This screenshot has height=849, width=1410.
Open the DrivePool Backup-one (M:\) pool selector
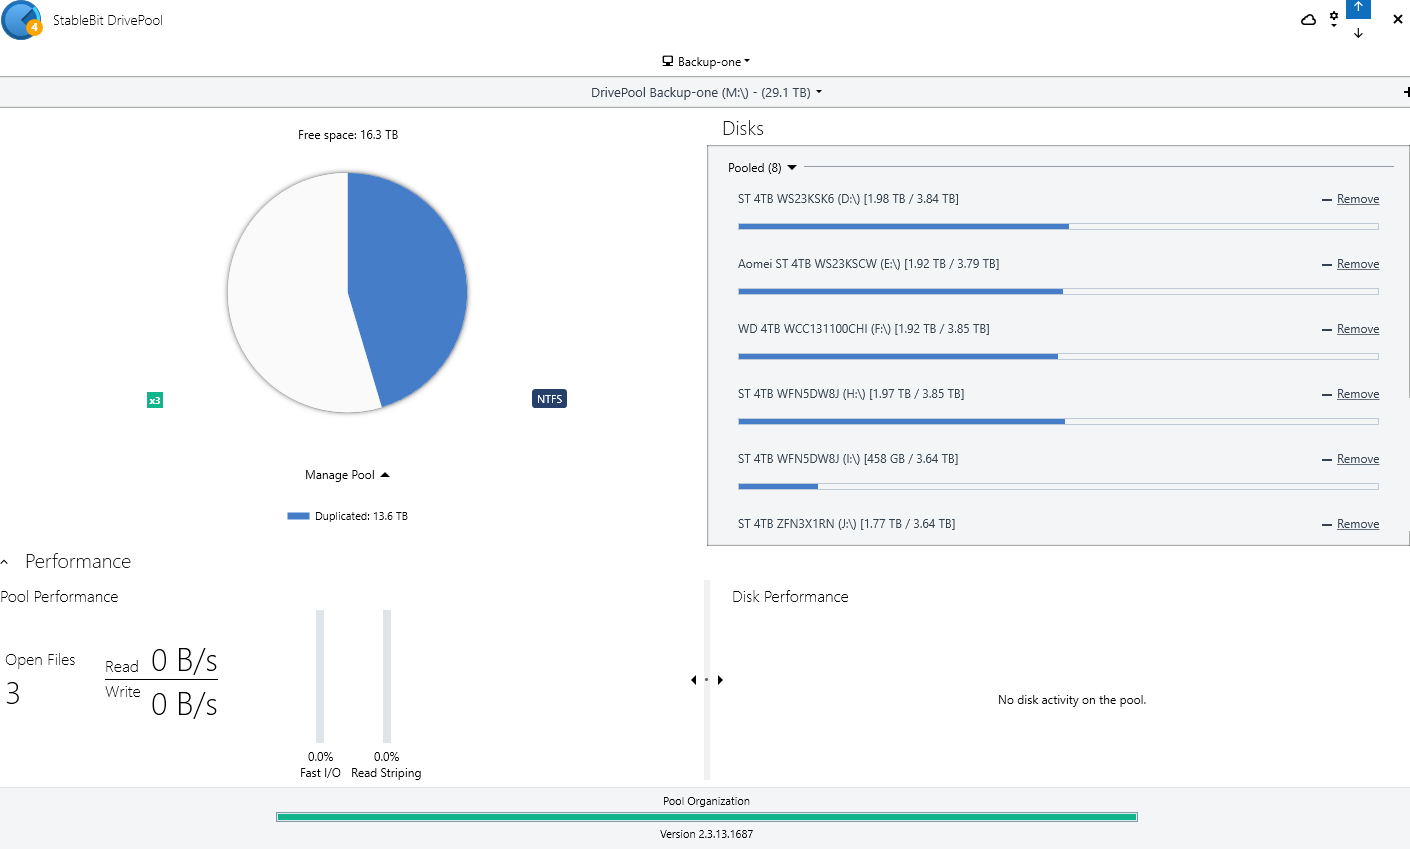(706, 92)
